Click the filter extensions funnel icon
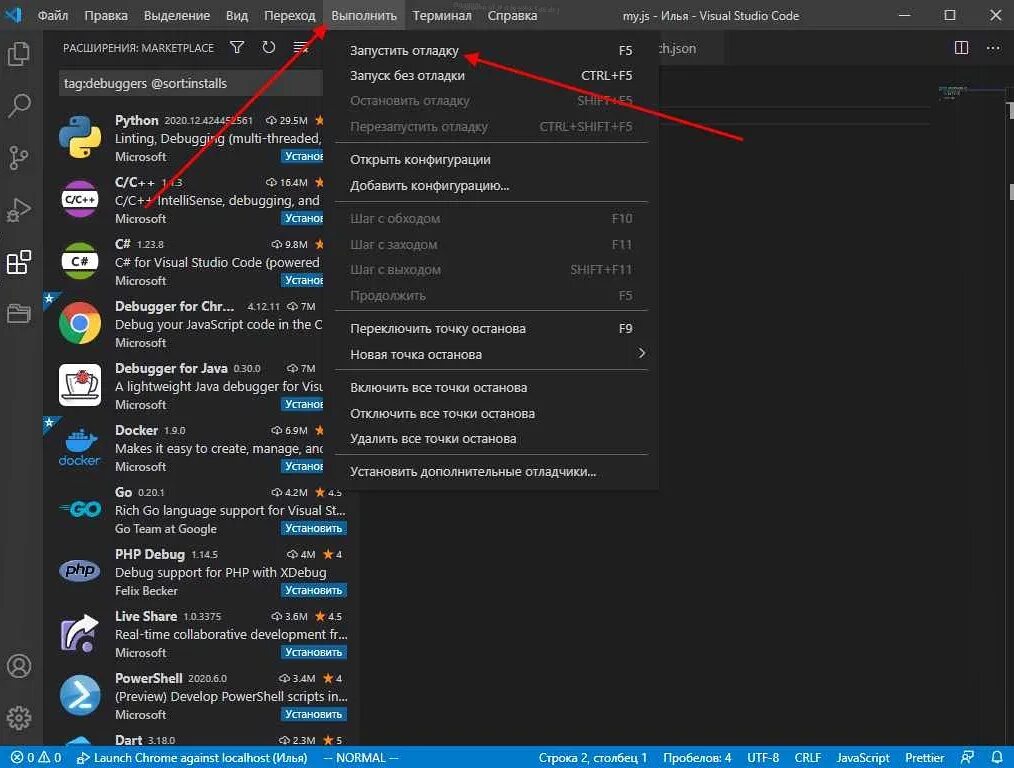This screenshot has width=1014, height=768. tap(237, 47)
